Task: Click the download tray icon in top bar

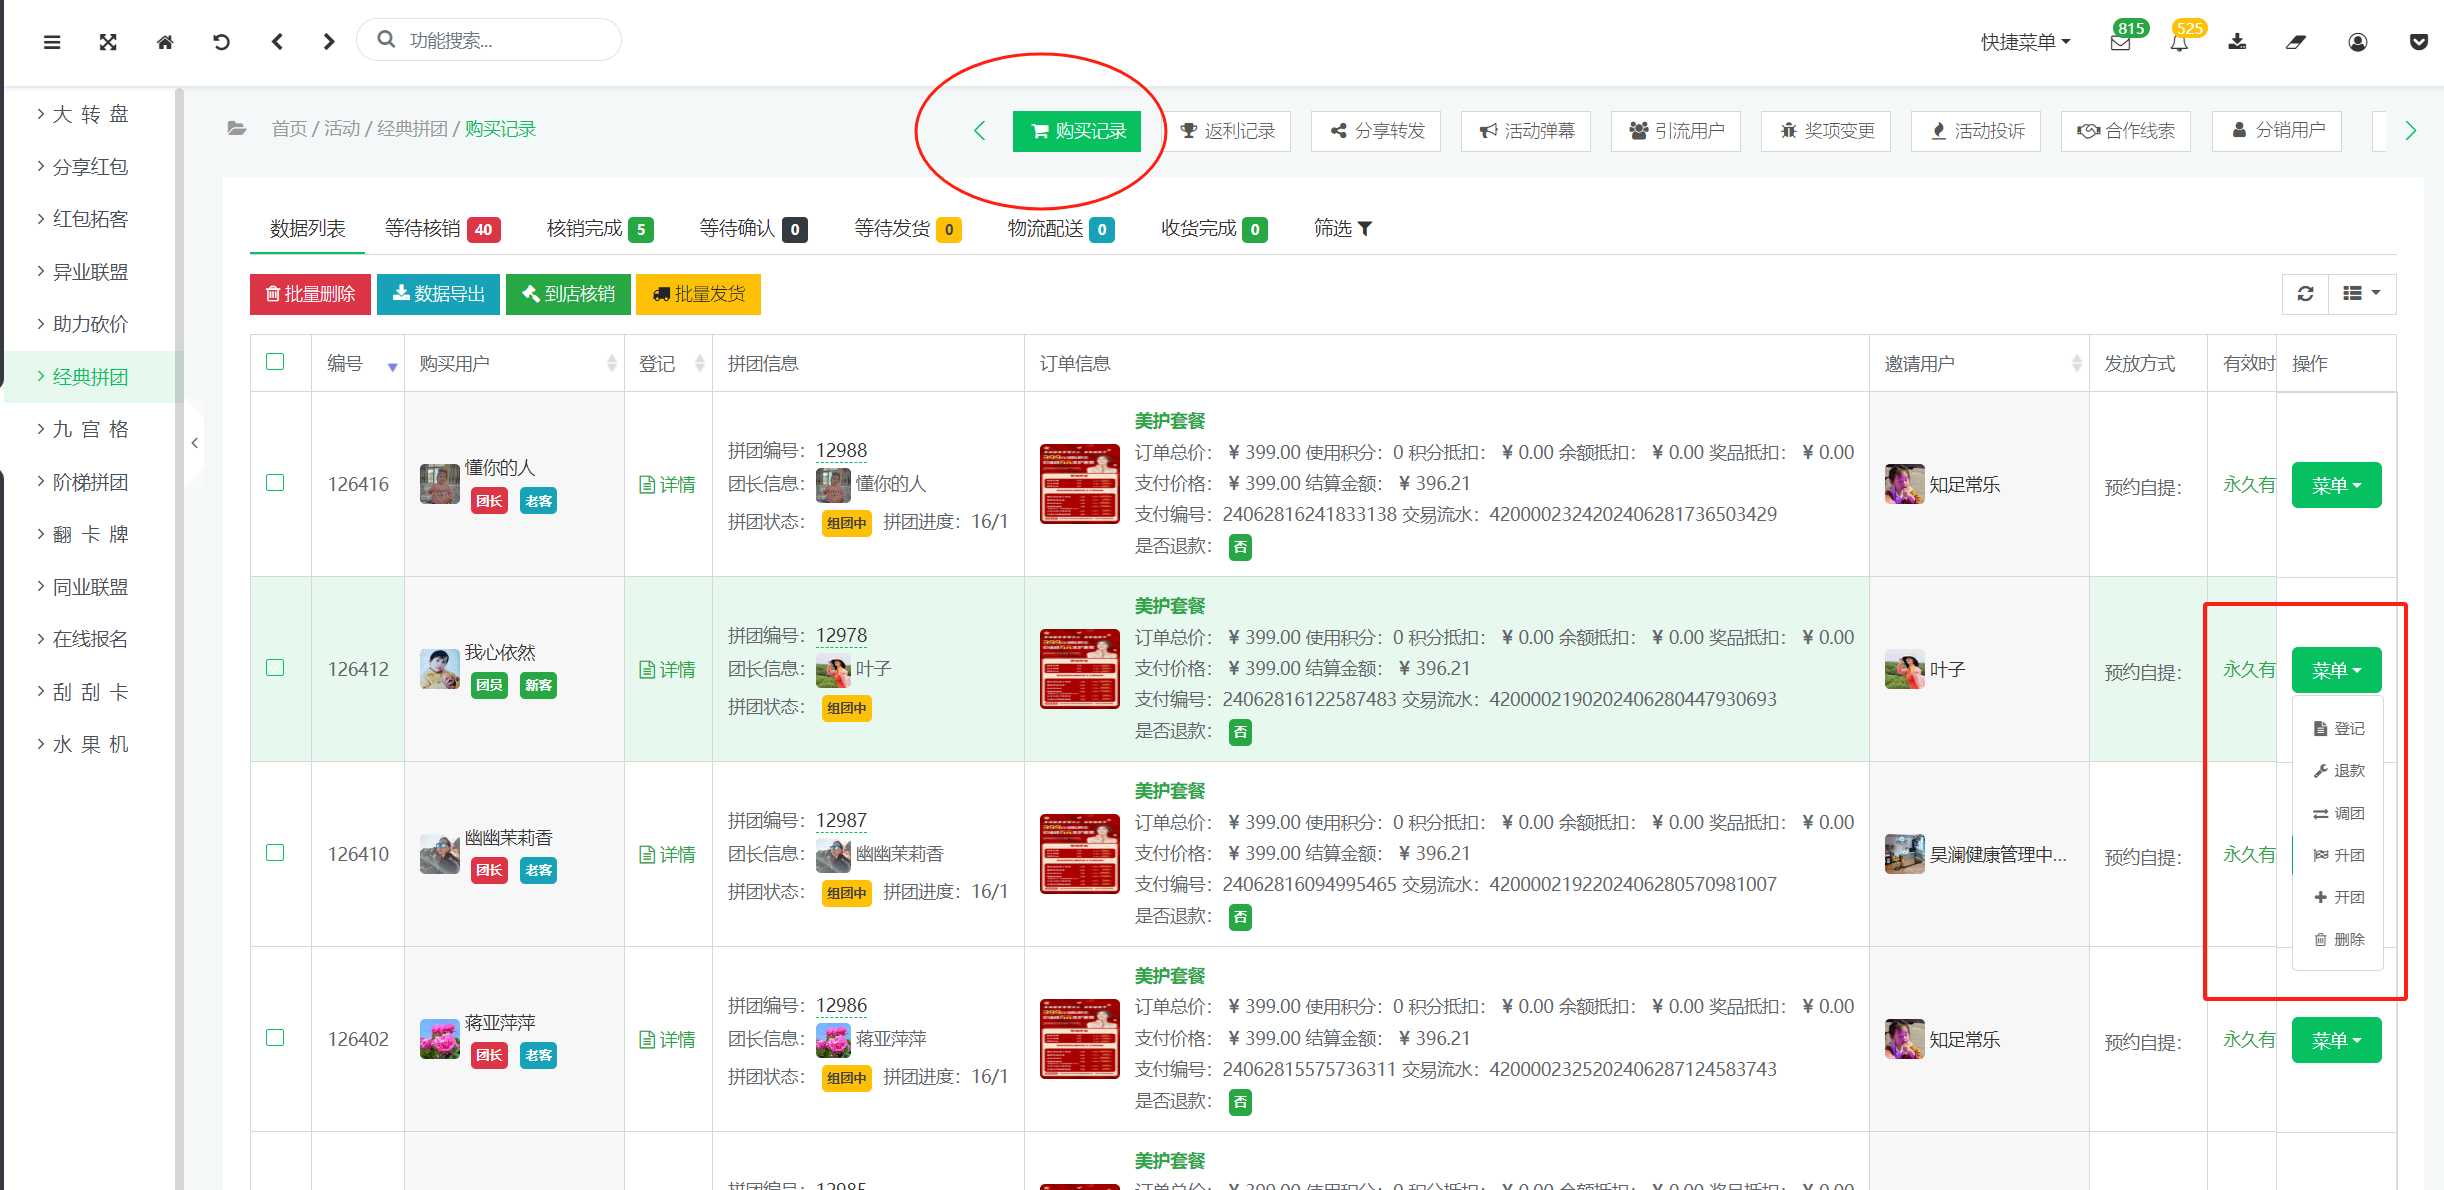Action: [2238, 42]
